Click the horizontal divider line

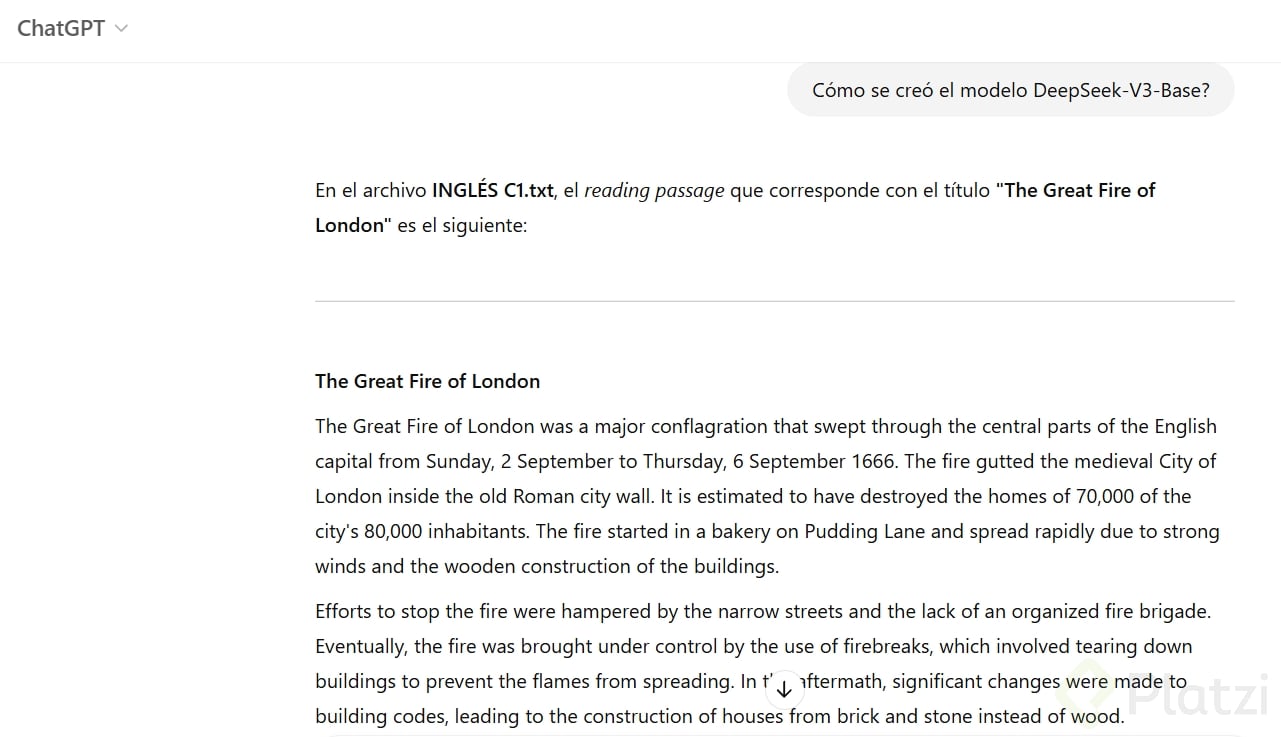coord(774,301)
